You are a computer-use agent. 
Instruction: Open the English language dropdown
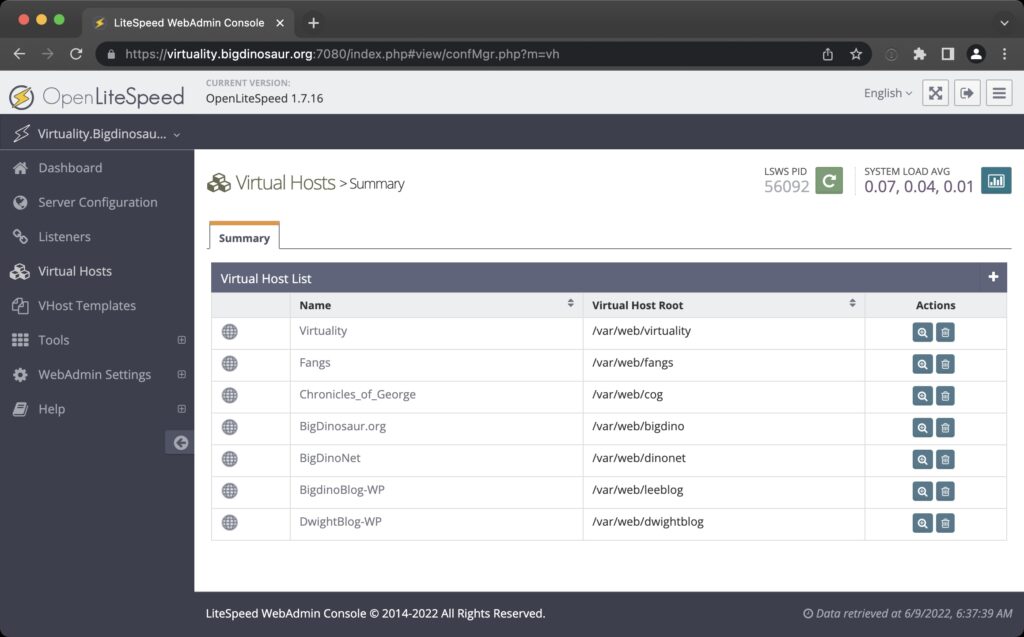(x=886, y=92)
